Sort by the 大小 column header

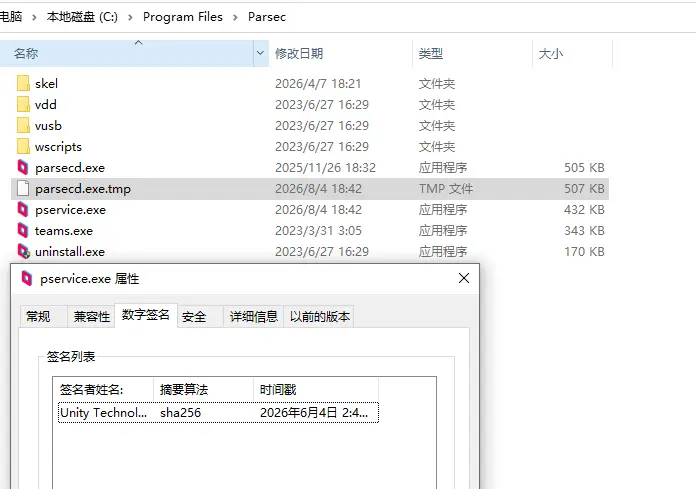click(x=573, y=53)
